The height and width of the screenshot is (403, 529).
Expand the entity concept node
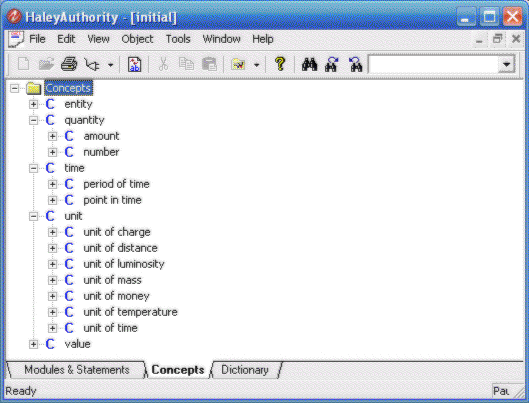coord(33,104)
